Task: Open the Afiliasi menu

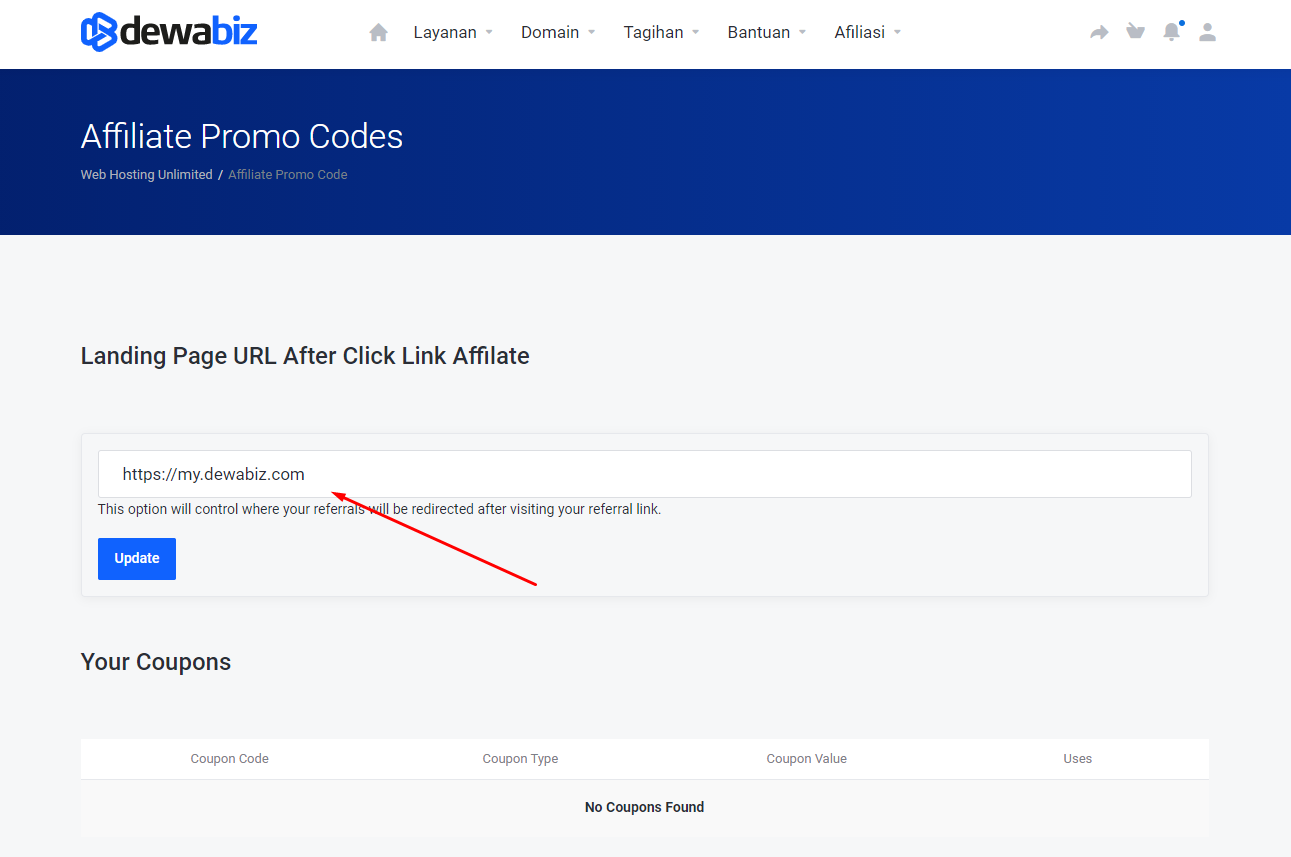Action: point(868,33)
